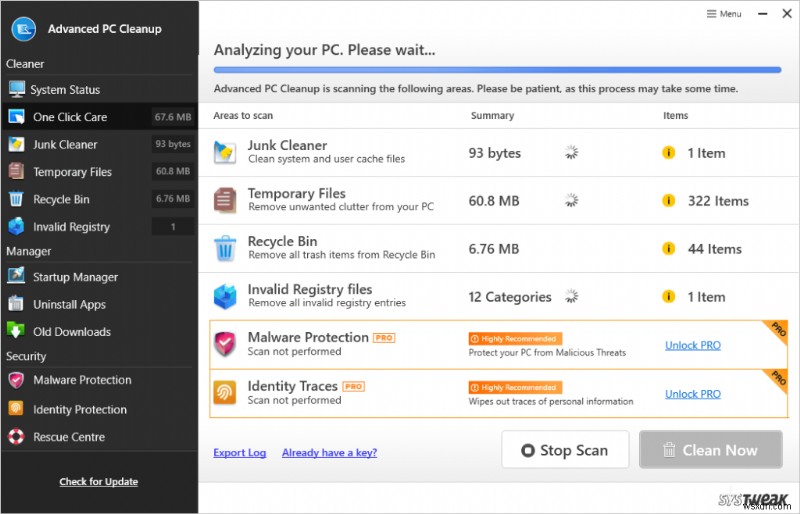Image resolution: width=800 pixels, height=514 pixels.
Task: Click the Temporary Files sidebar icon
Action: coord(16,172)
